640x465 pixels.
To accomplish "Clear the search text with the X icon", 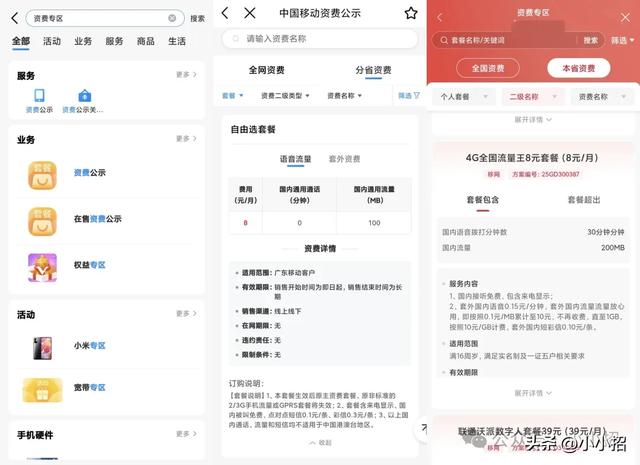I will [x=172, y=18].
